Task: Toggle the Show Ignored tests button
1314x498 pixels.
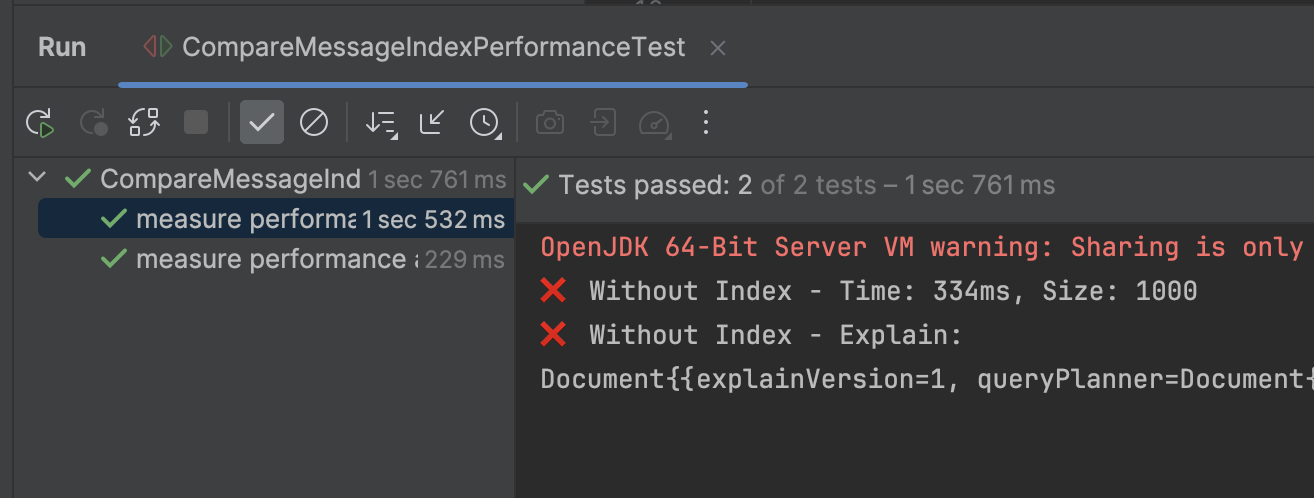Action: click(314, 123)
